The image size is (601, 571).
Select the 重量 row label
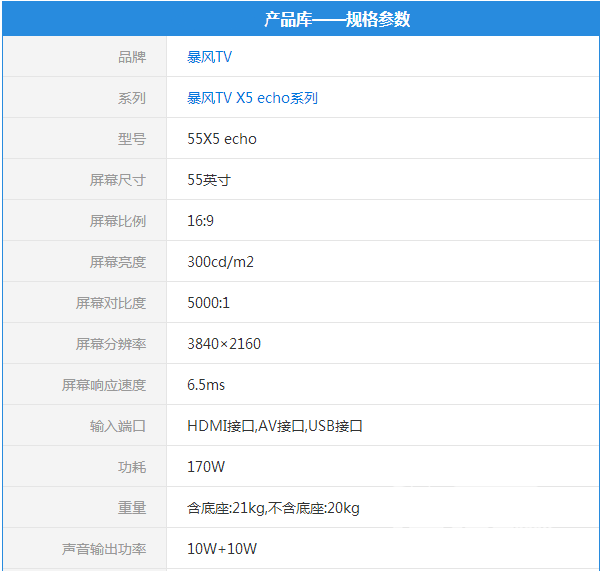(x=132, y=508)
